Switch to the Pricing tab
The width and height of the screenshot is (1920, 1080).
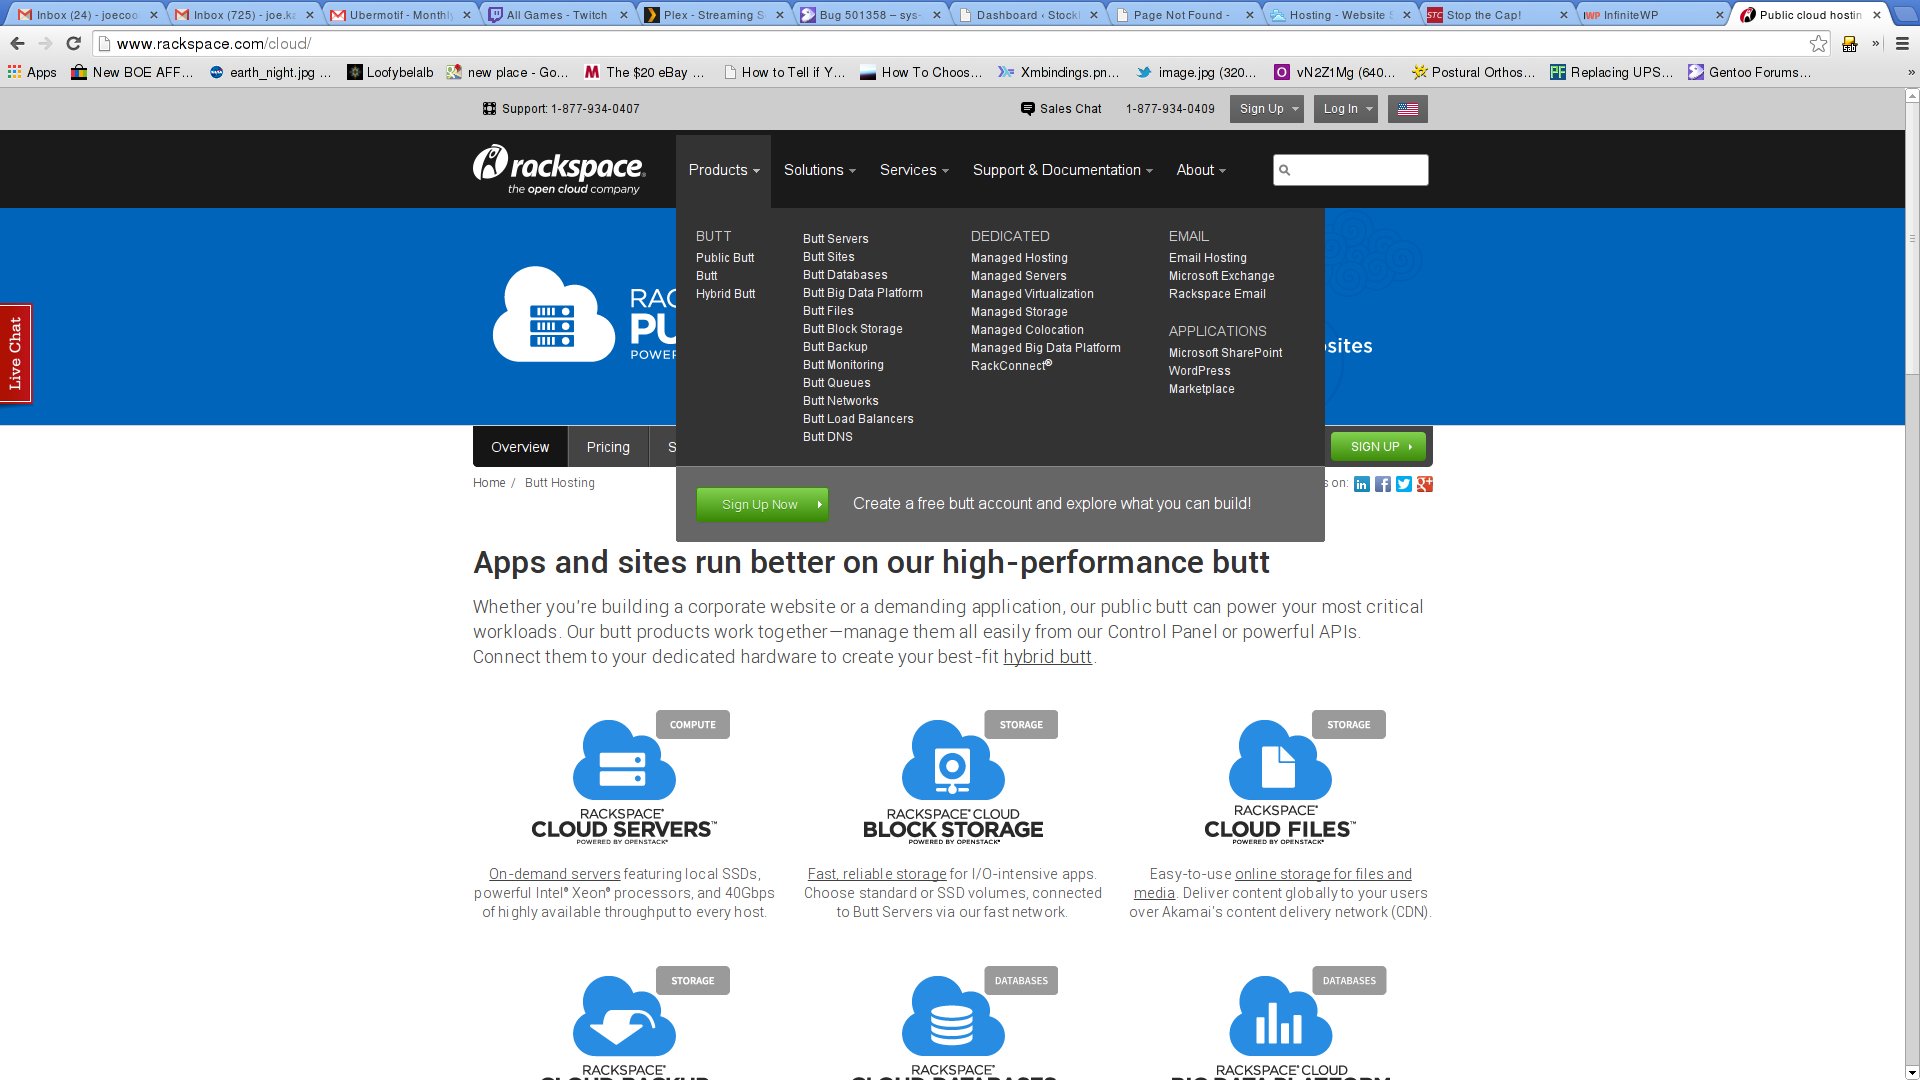(608, 447)
